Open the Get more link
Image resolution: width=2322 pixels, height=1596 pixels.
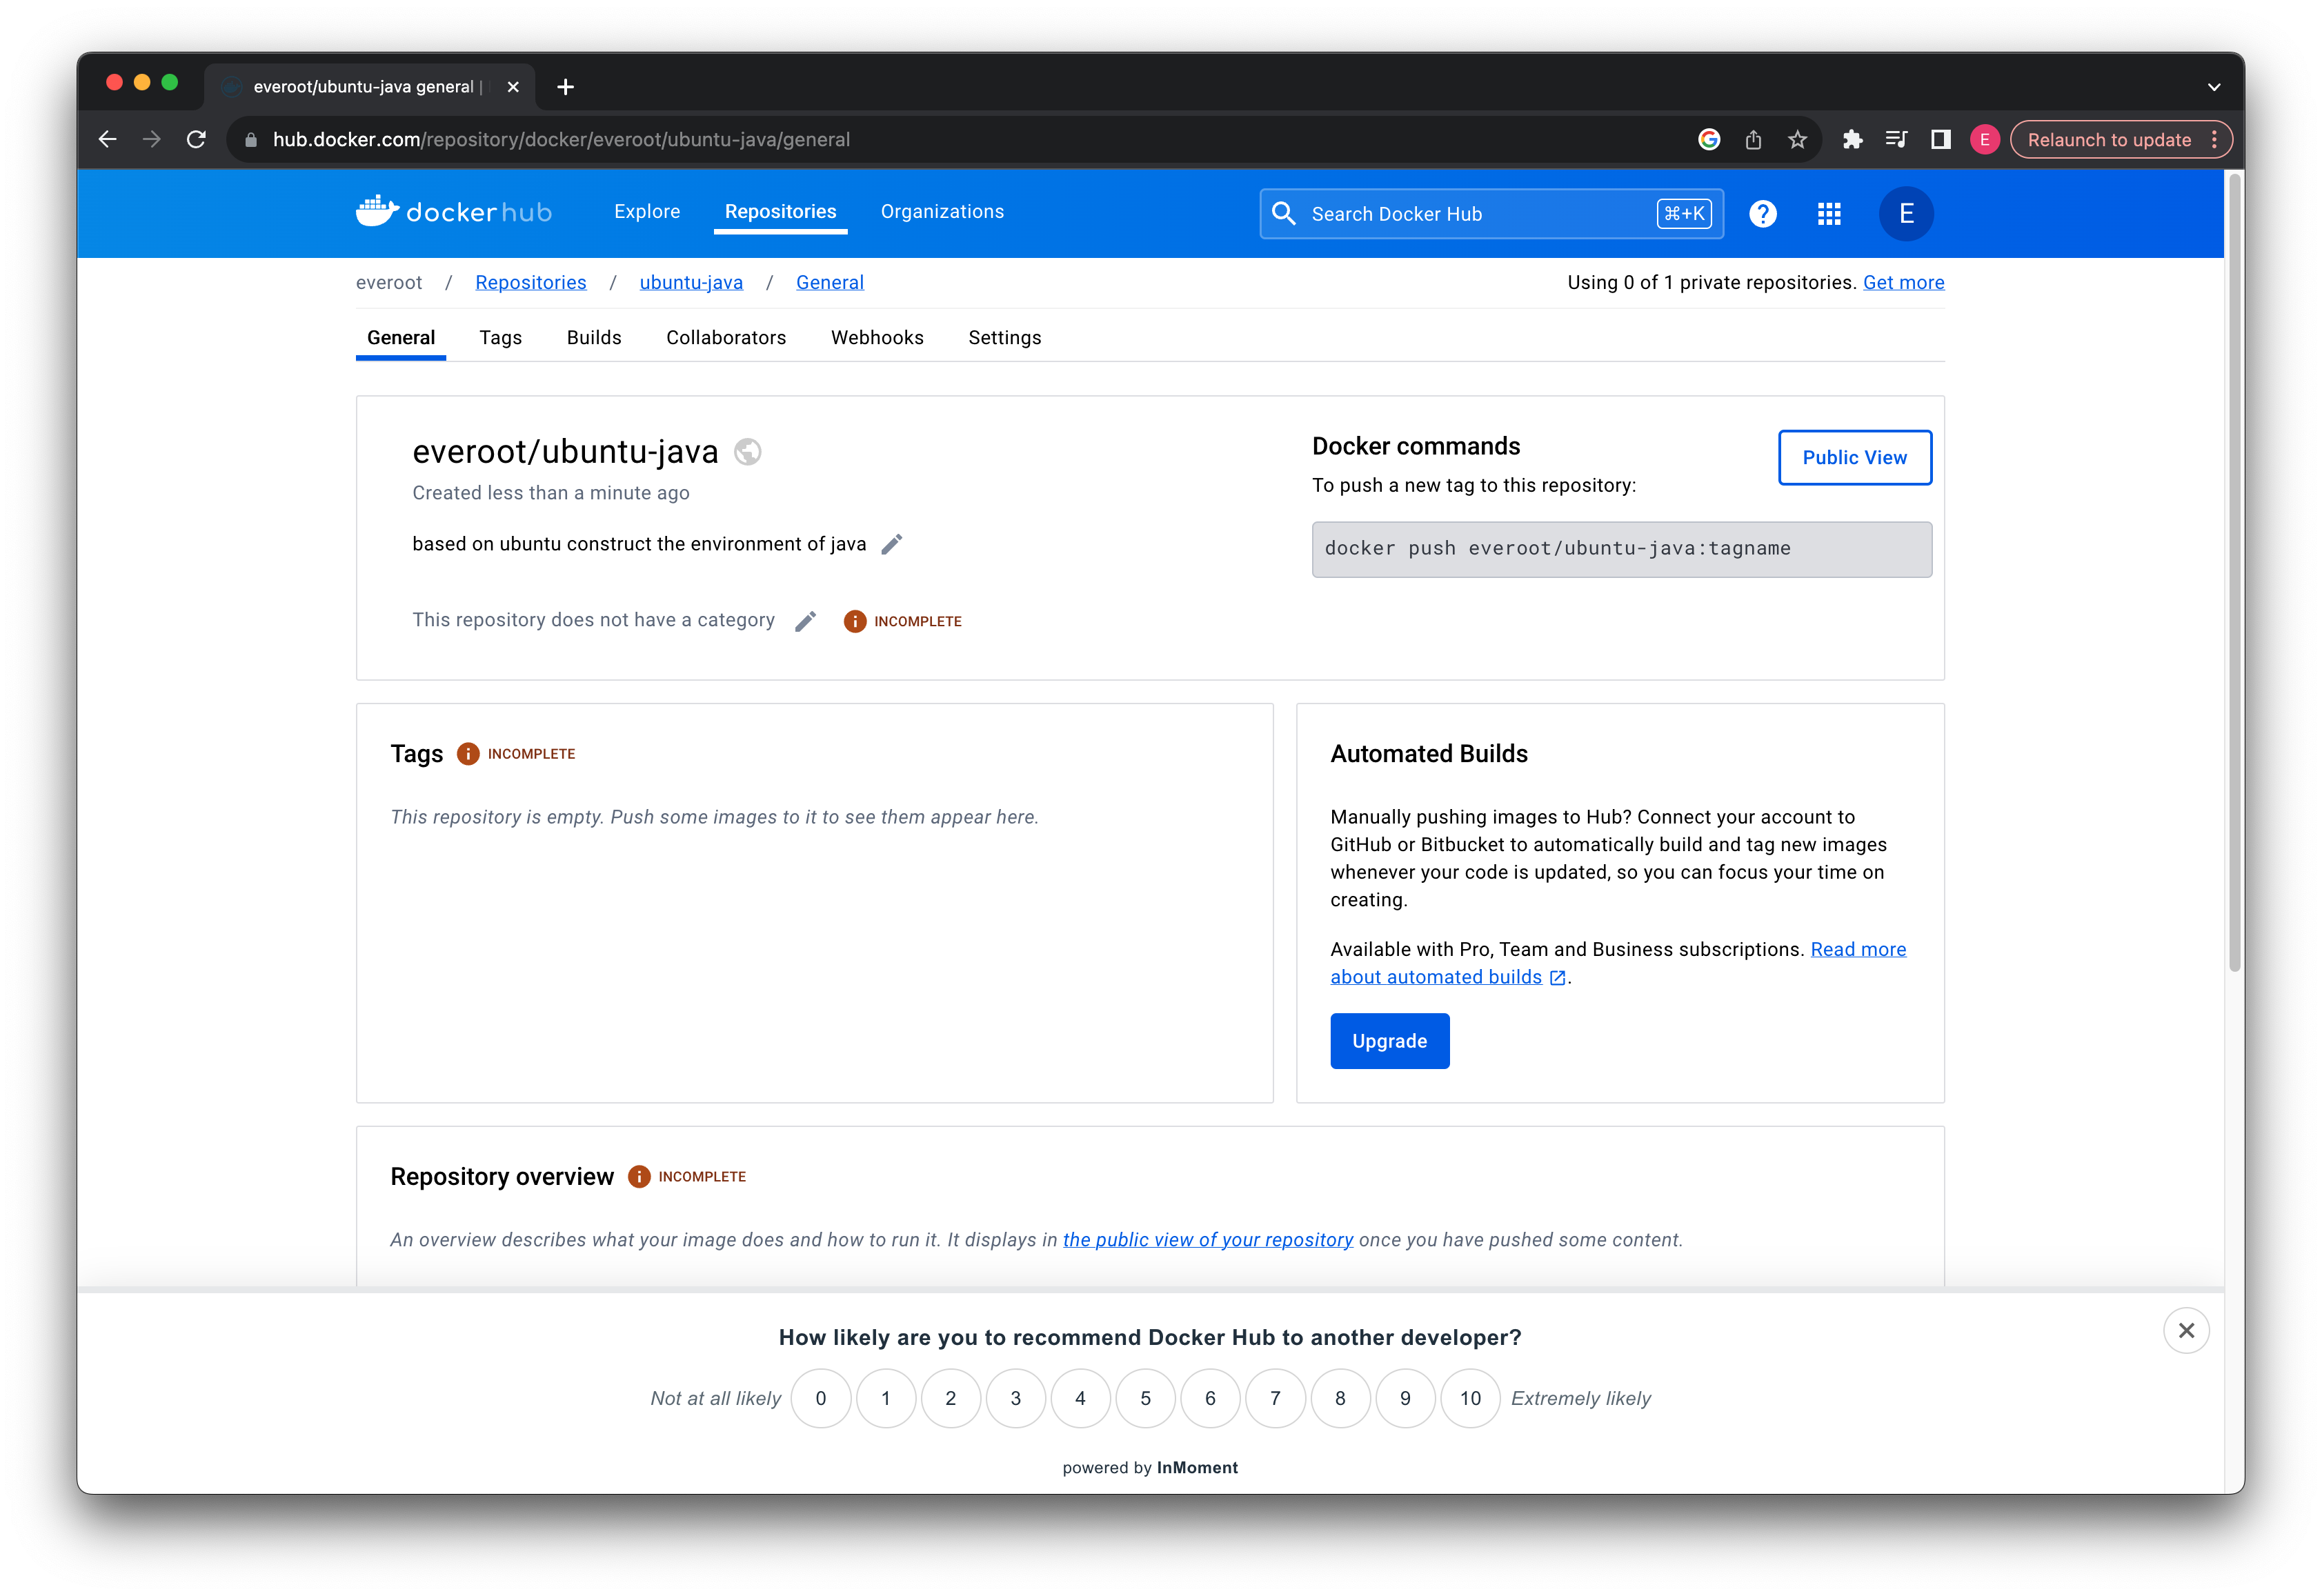point(1904,283)
